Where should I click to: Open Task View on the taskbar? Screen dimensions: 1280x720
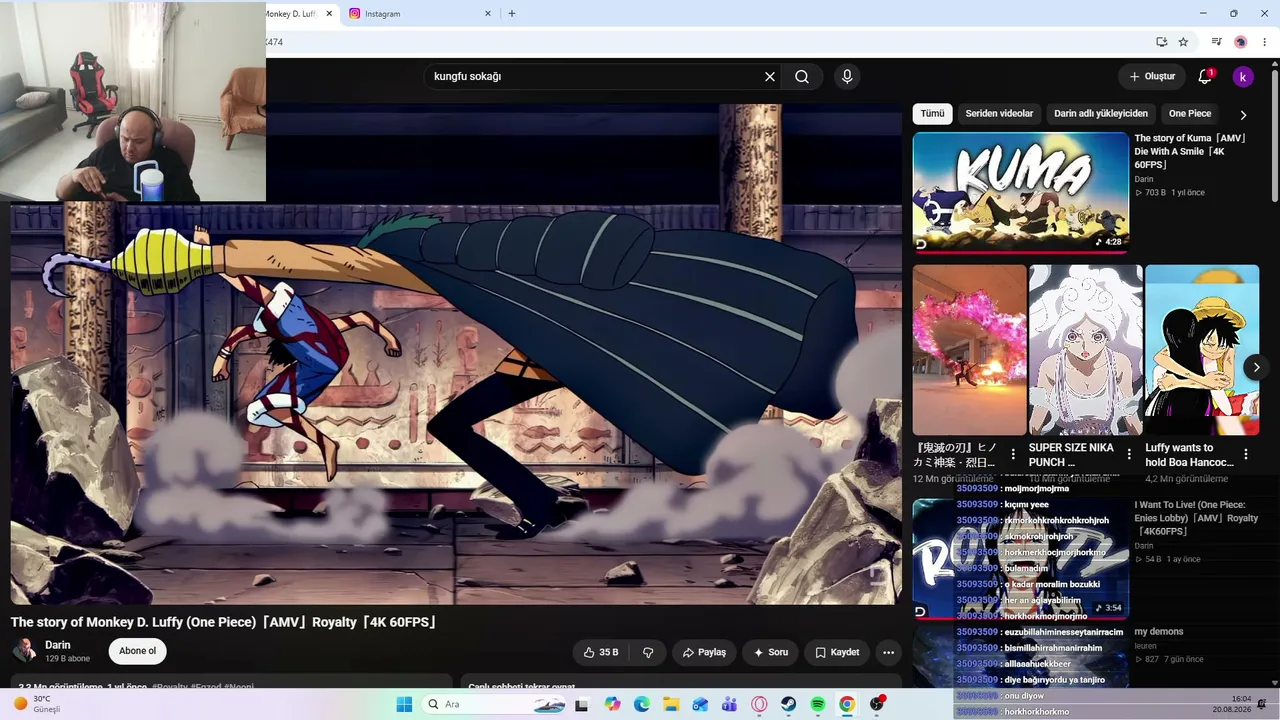pos(581,704)
